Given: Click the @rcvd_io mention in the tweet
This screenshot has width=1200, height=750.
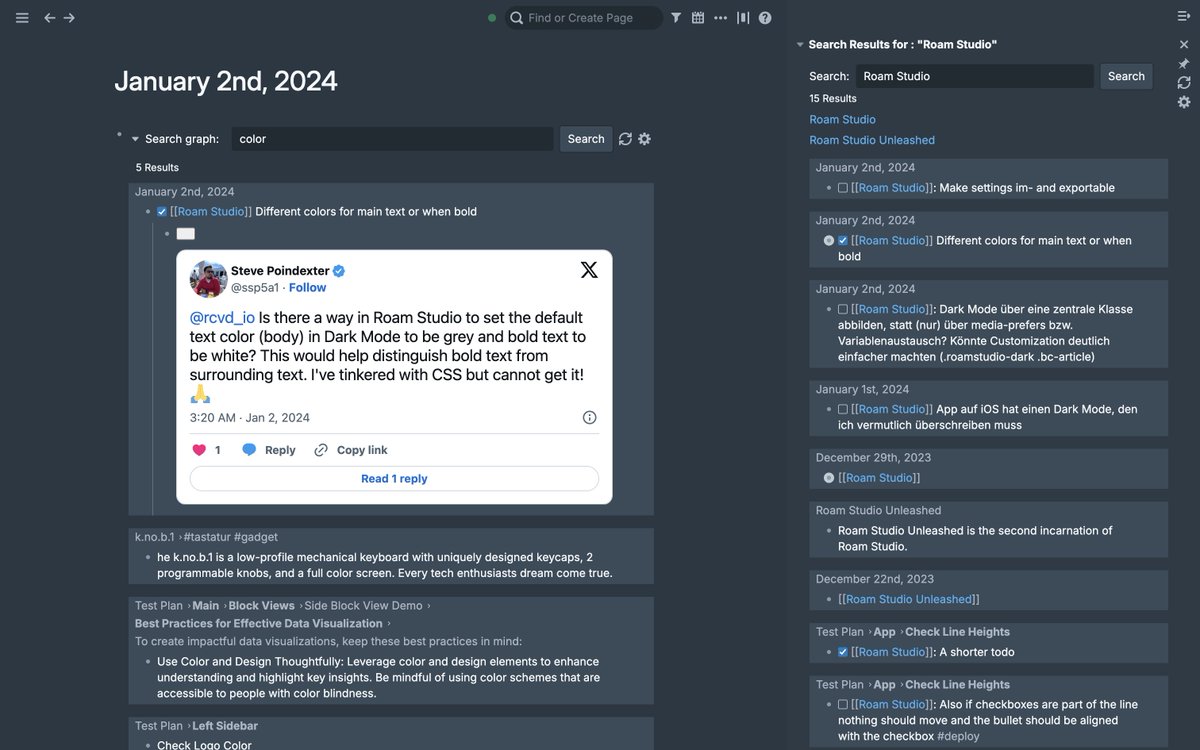Looking at the screenshot, I should 222,318.
